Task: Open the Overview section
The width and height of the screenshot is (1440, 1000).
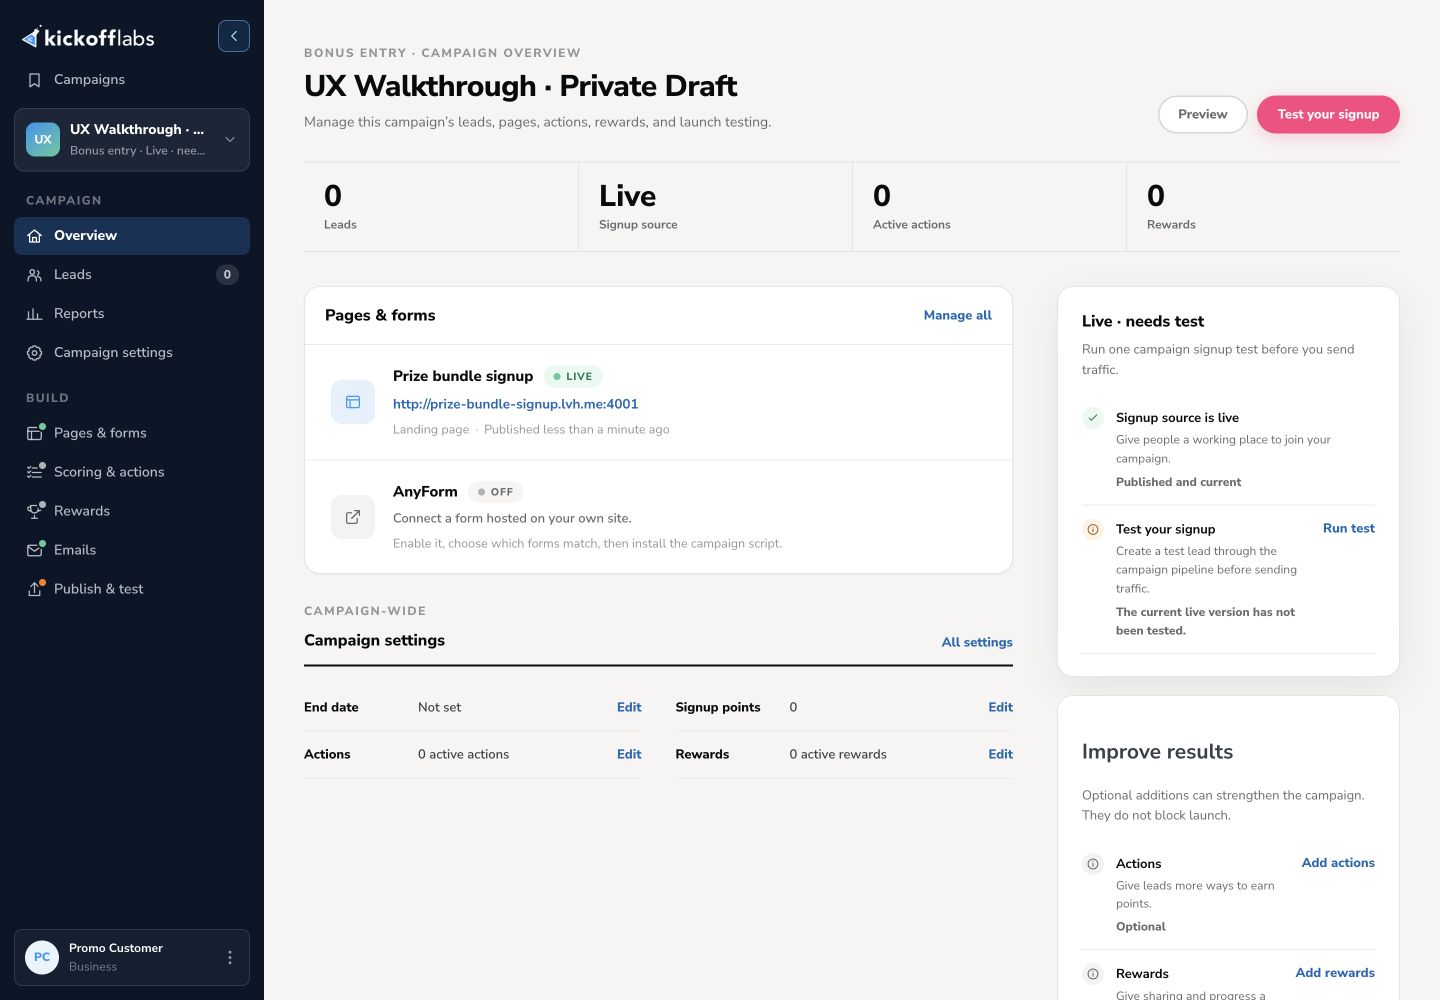Action: [132, 236]
